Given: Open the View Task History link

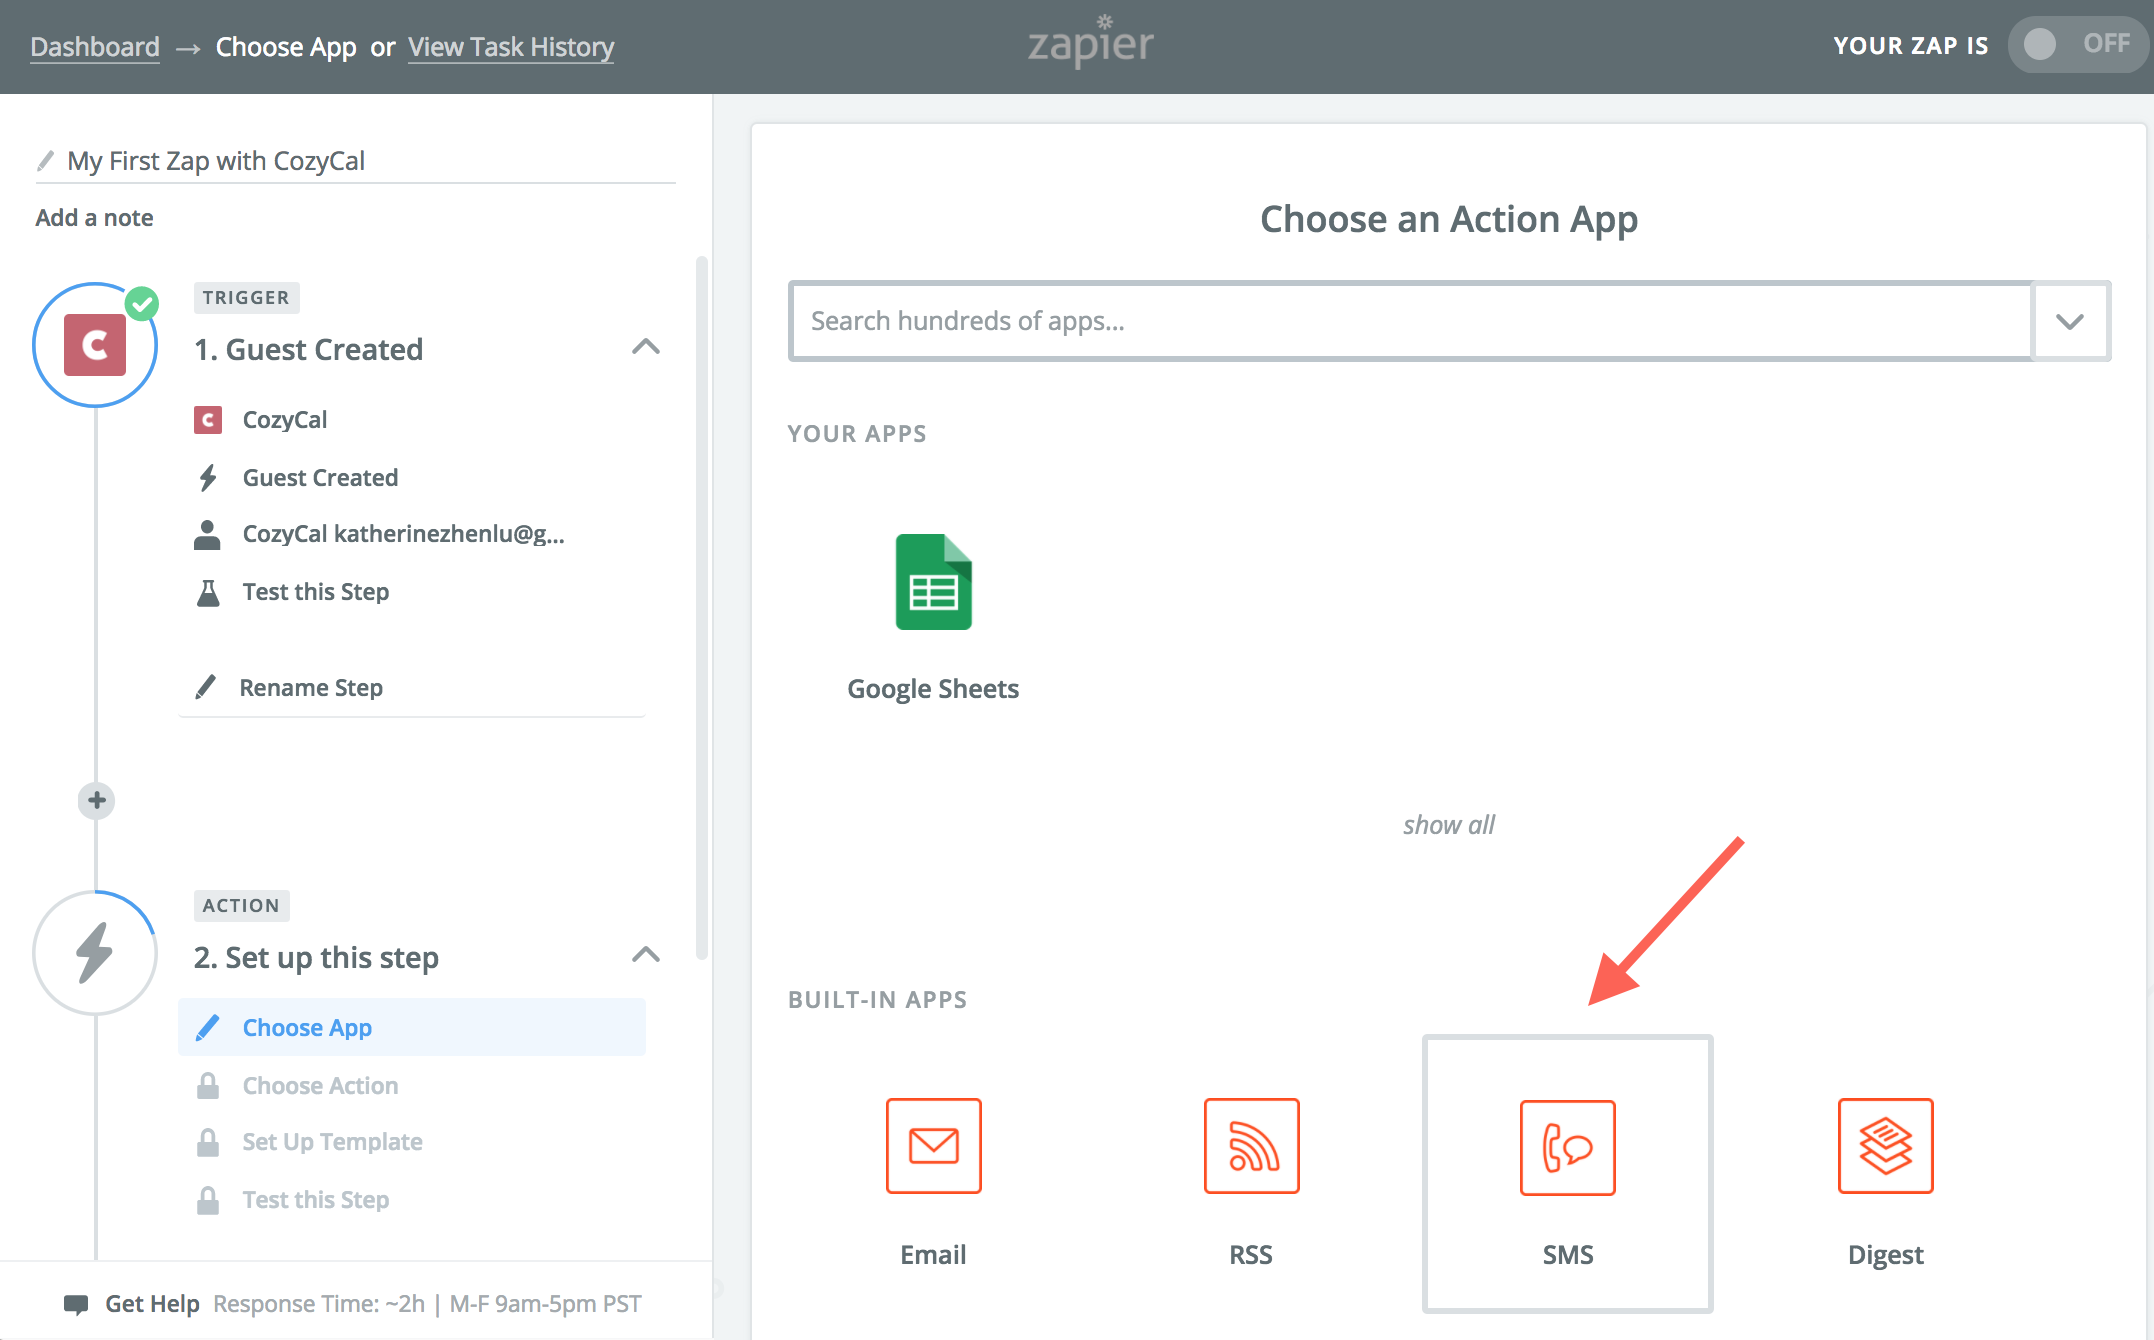Looking at the screenshot, I should [x=511, y=47].
